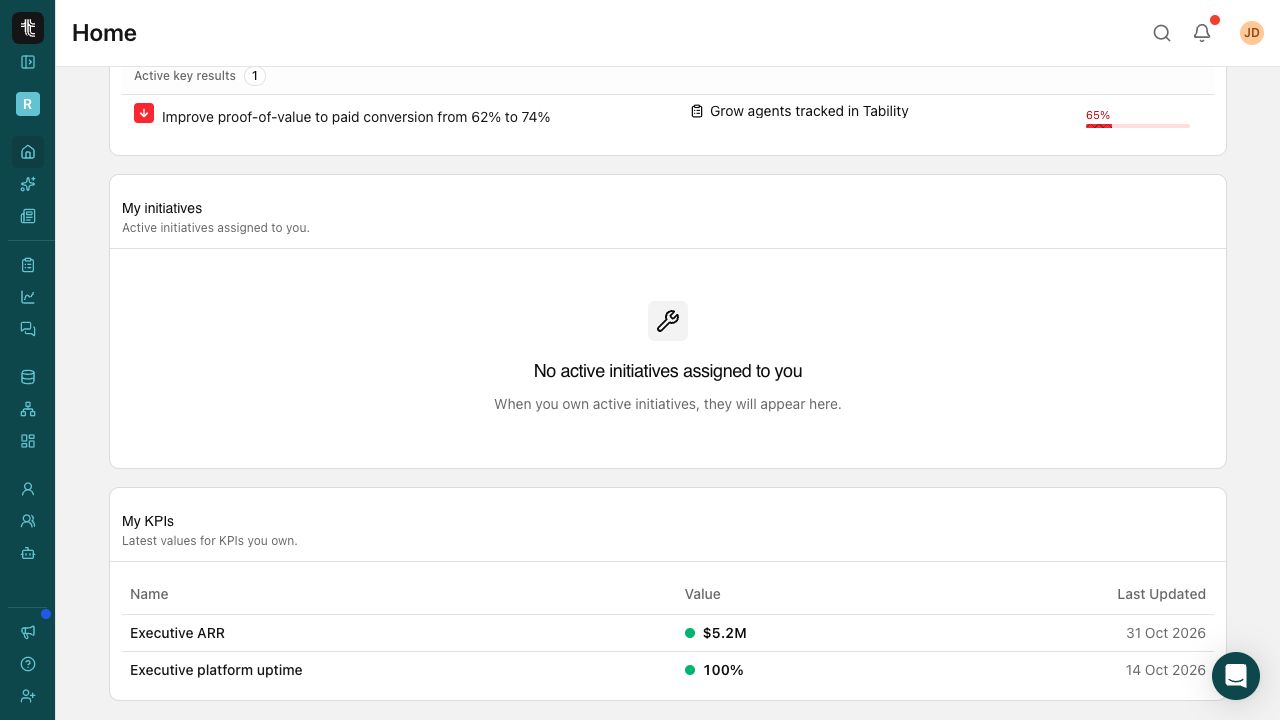Open the robot agents sidebar icon

(x=28, y=553)
